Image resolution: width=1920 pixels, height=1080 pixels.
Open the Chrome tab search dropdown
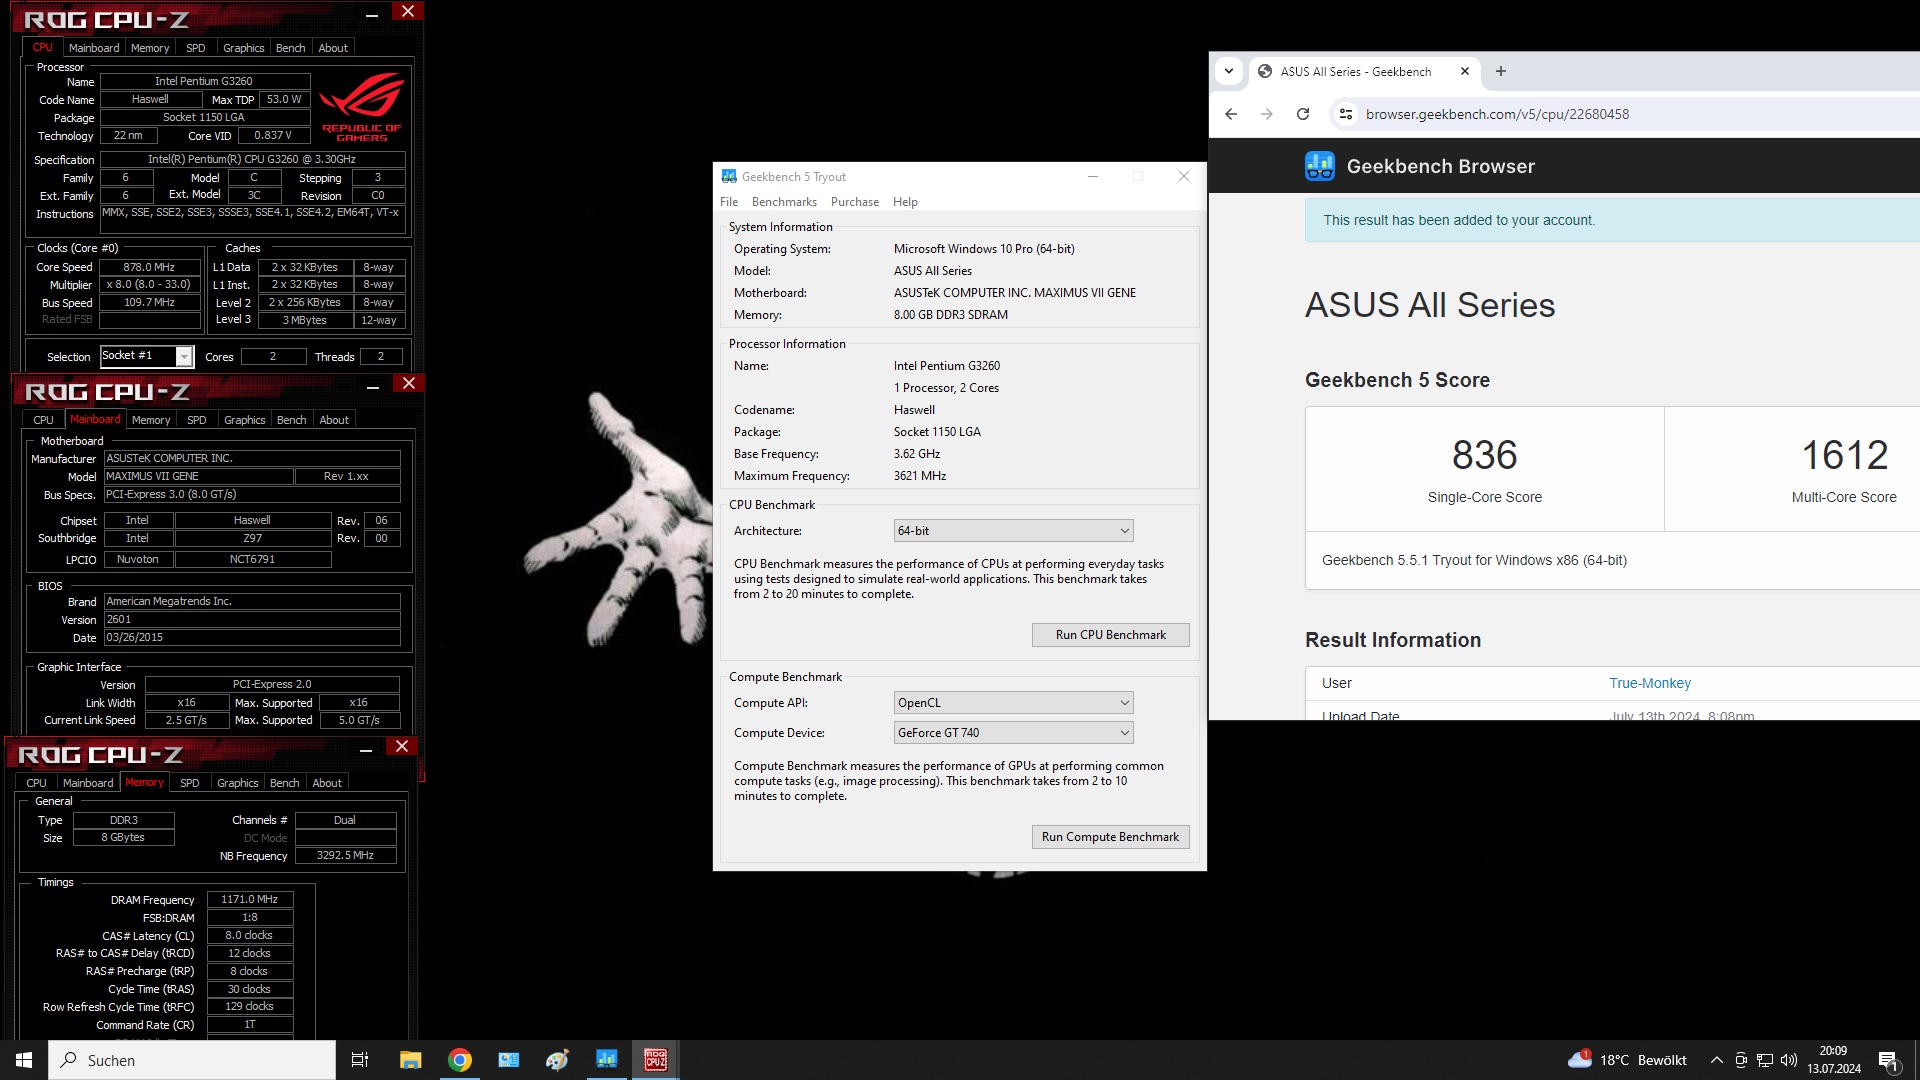coord(1229,71)
